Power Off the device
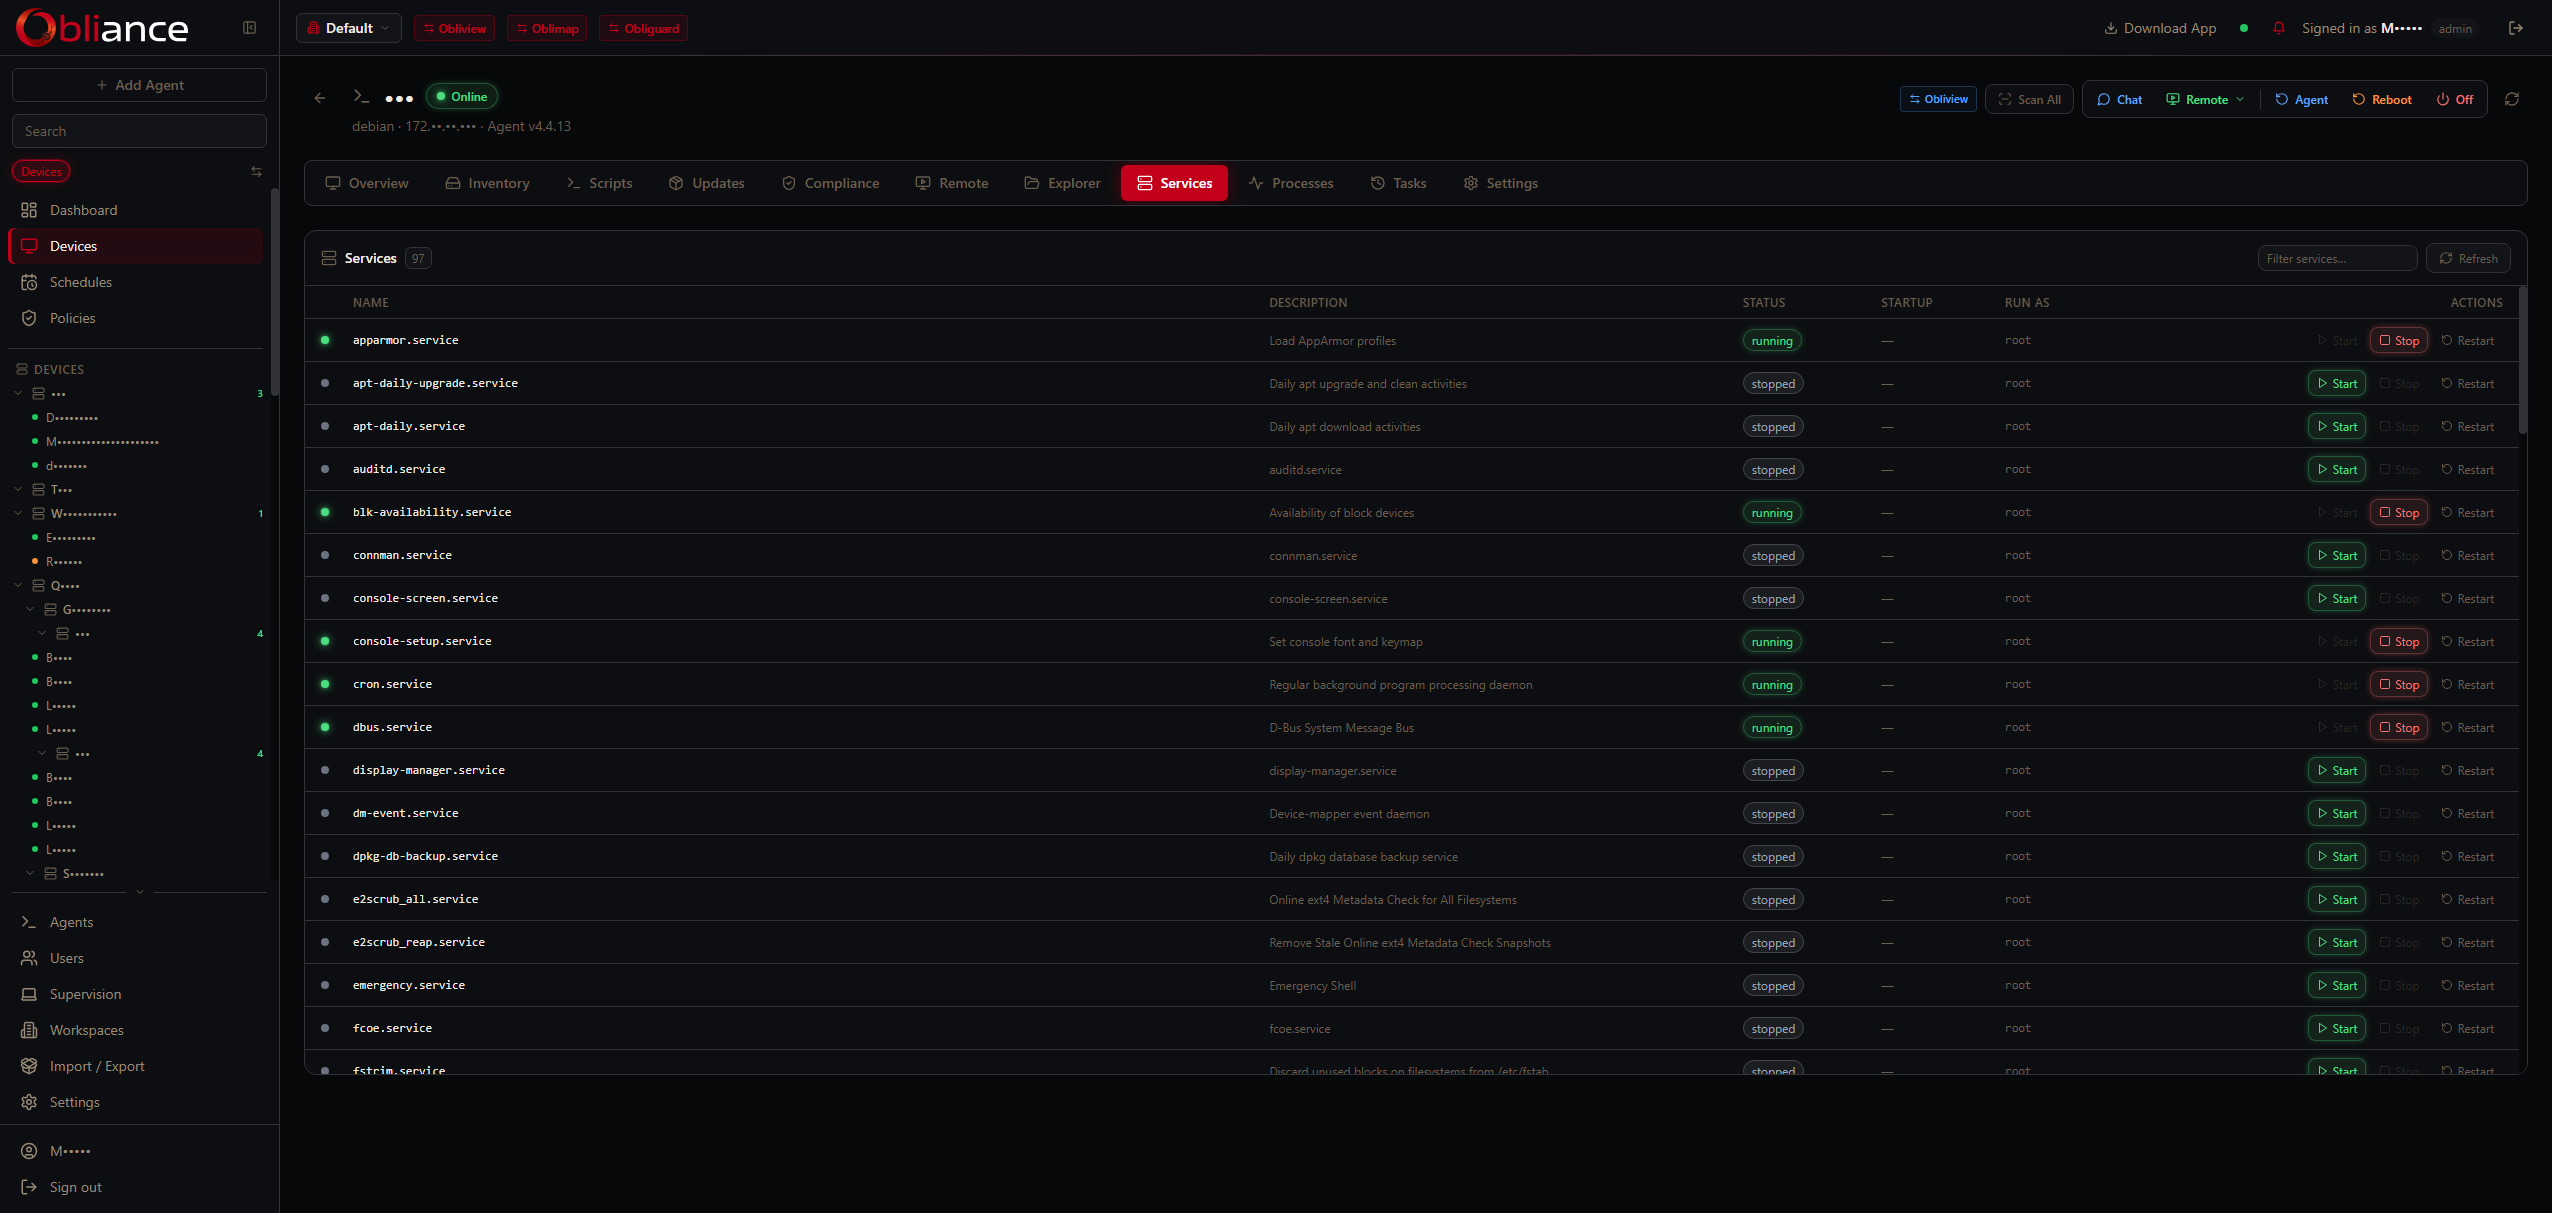The height and width of the screenshot is (1213, 2552). (x=2454, y=99)
